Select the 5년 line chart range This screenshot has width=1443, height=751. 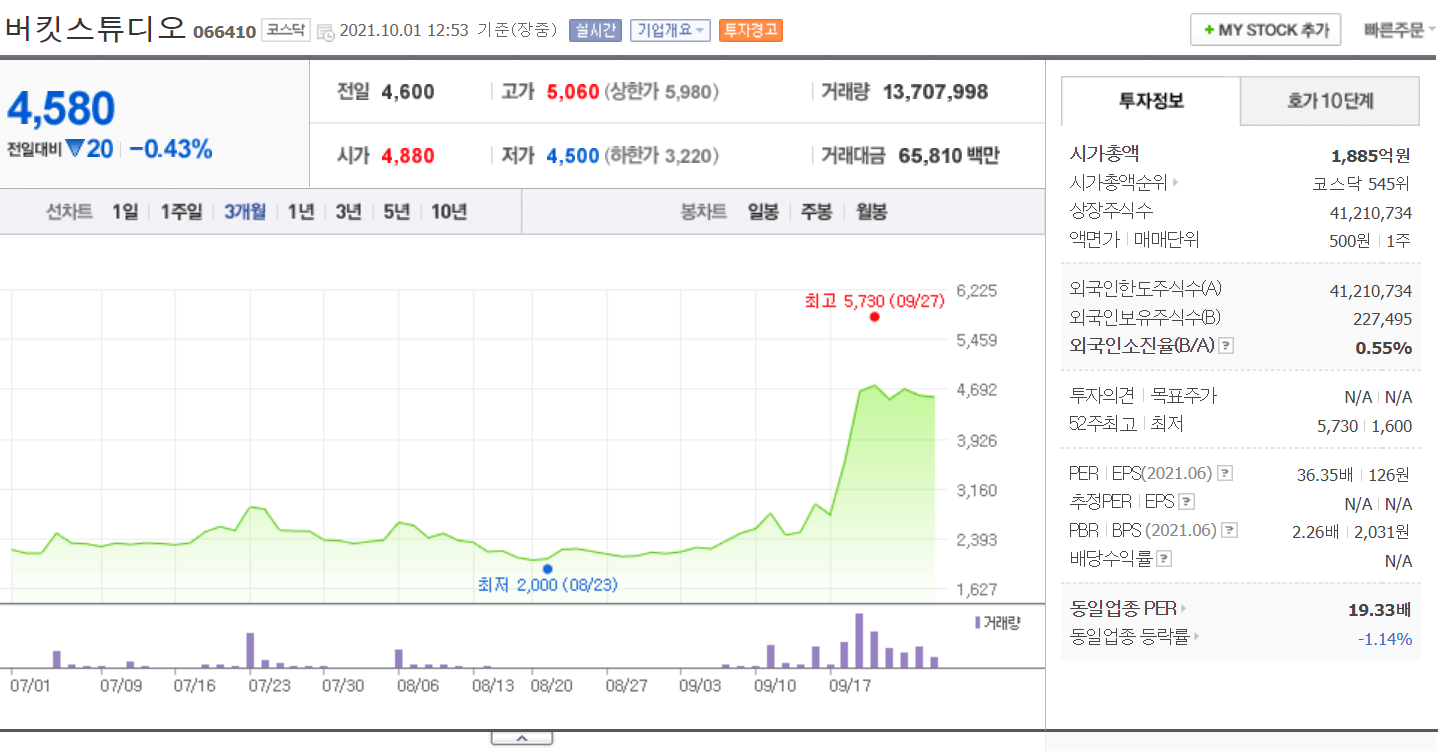pos(396,212)
